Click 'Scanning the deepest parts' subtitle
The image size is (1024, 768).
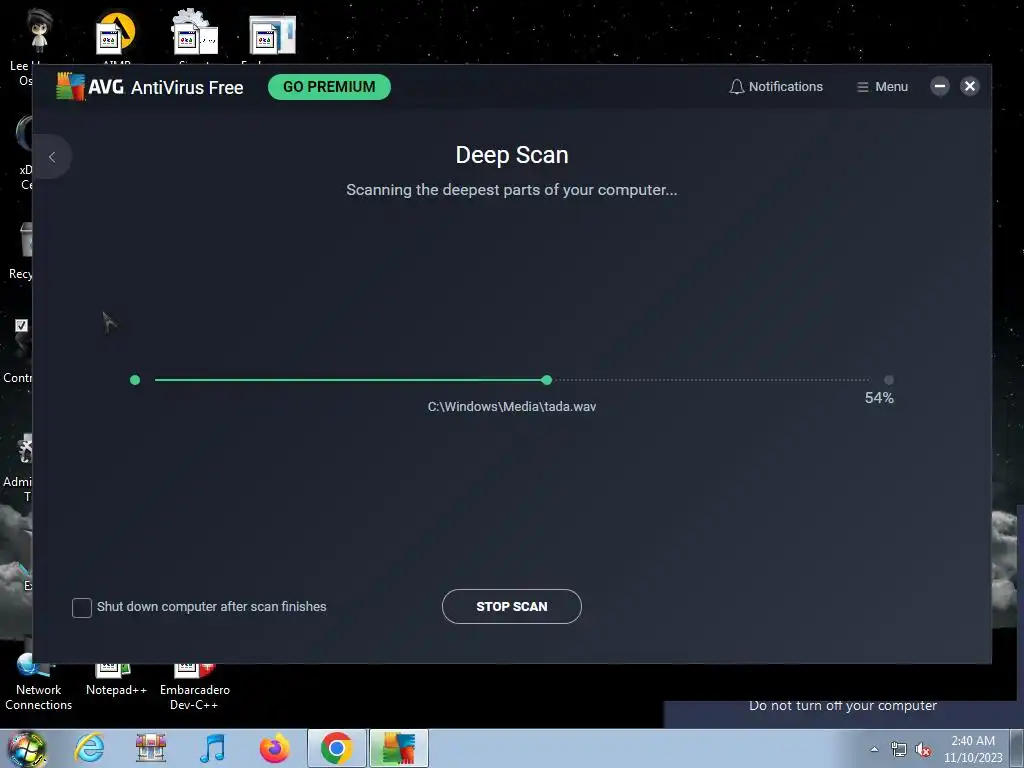[x=511, y=190]
